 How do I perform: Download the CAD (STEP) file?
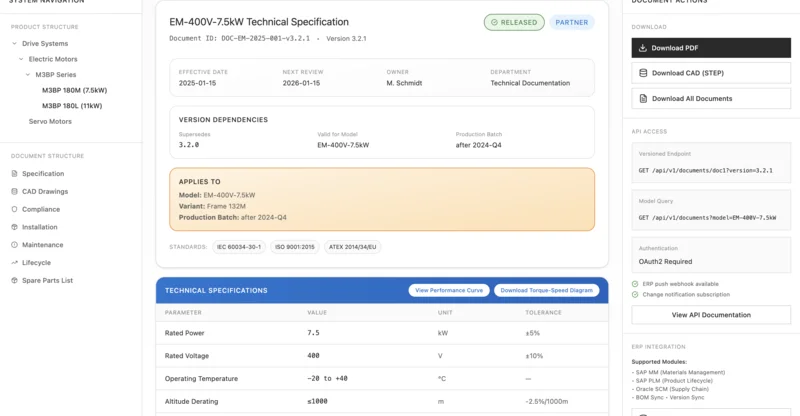pos(710,73)
